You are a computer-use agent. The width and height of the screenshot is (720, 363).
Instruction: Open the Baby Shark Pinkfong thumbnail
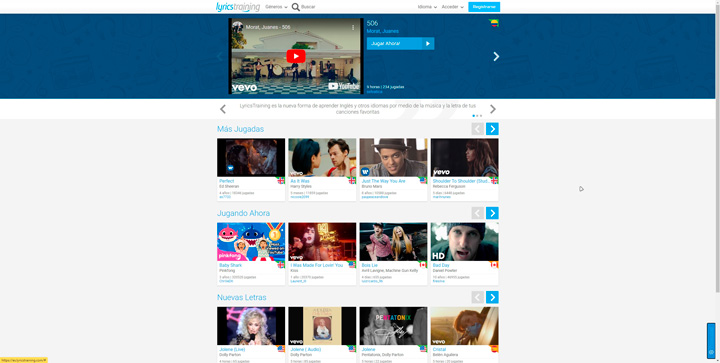click(x=251, y=242)
